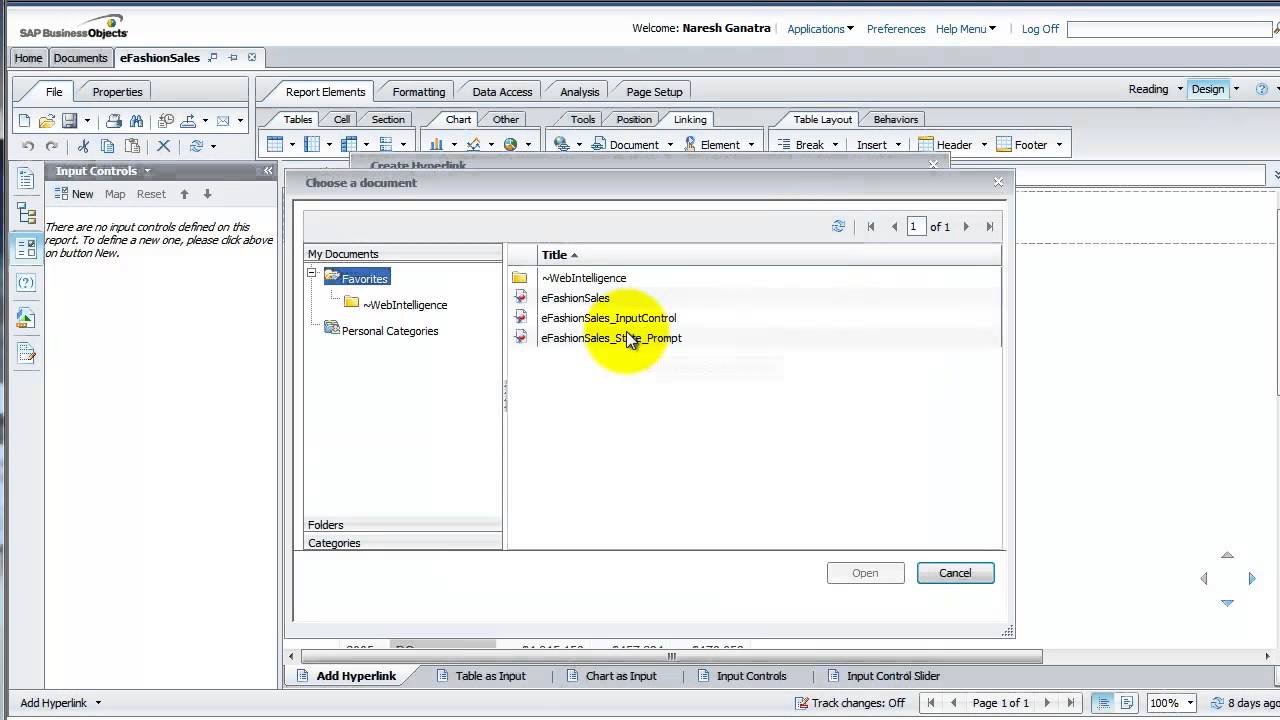Screen dimensions: 1280x720
Task: Click the Save floppy disk icon
Action: pos(69,121)
